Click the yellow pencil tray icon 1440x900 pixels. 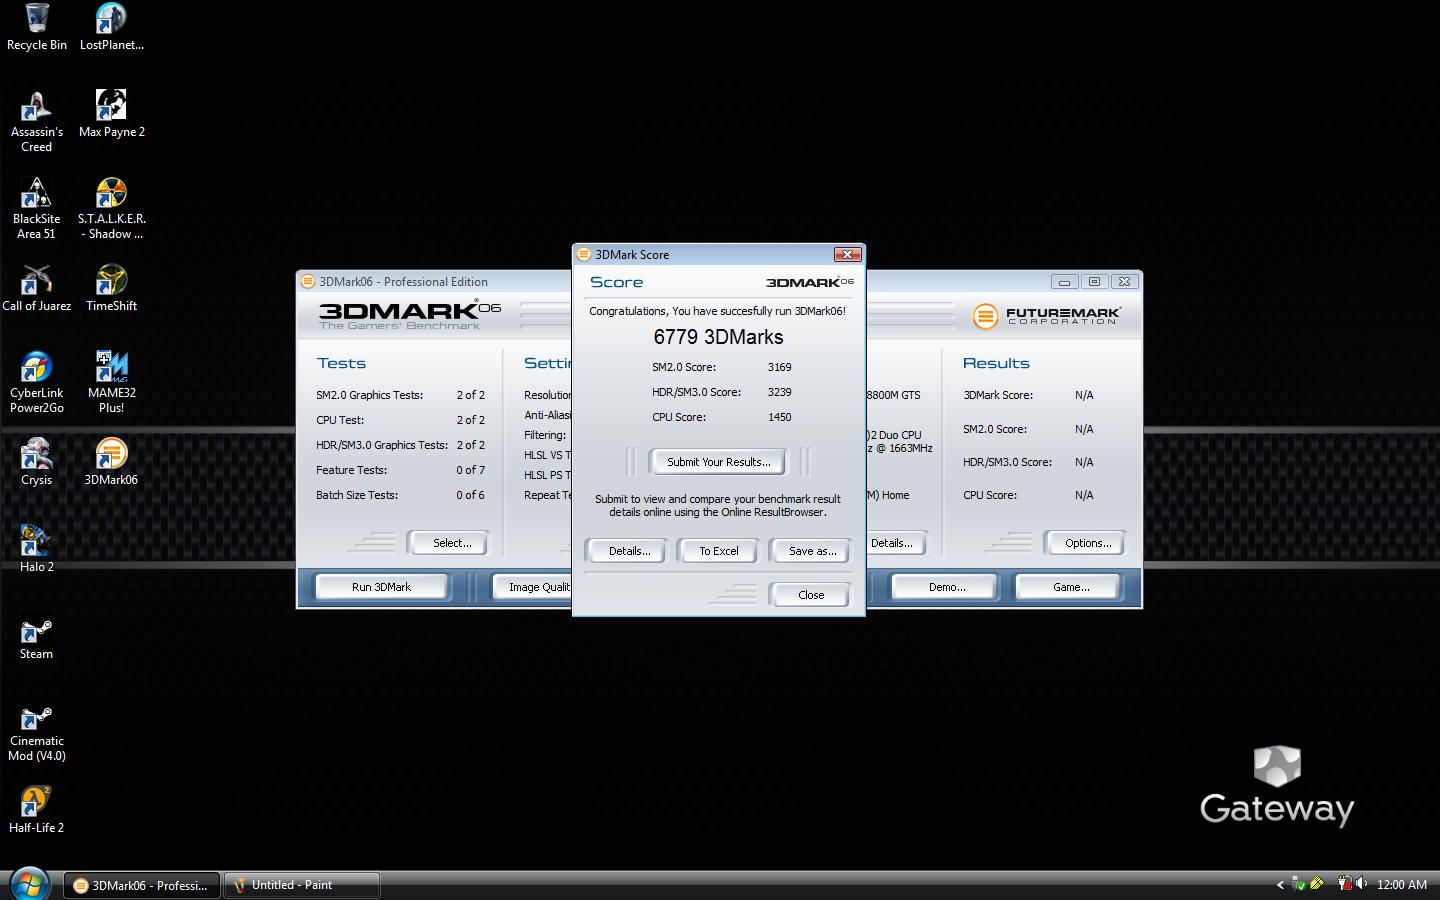(1317, 884)
